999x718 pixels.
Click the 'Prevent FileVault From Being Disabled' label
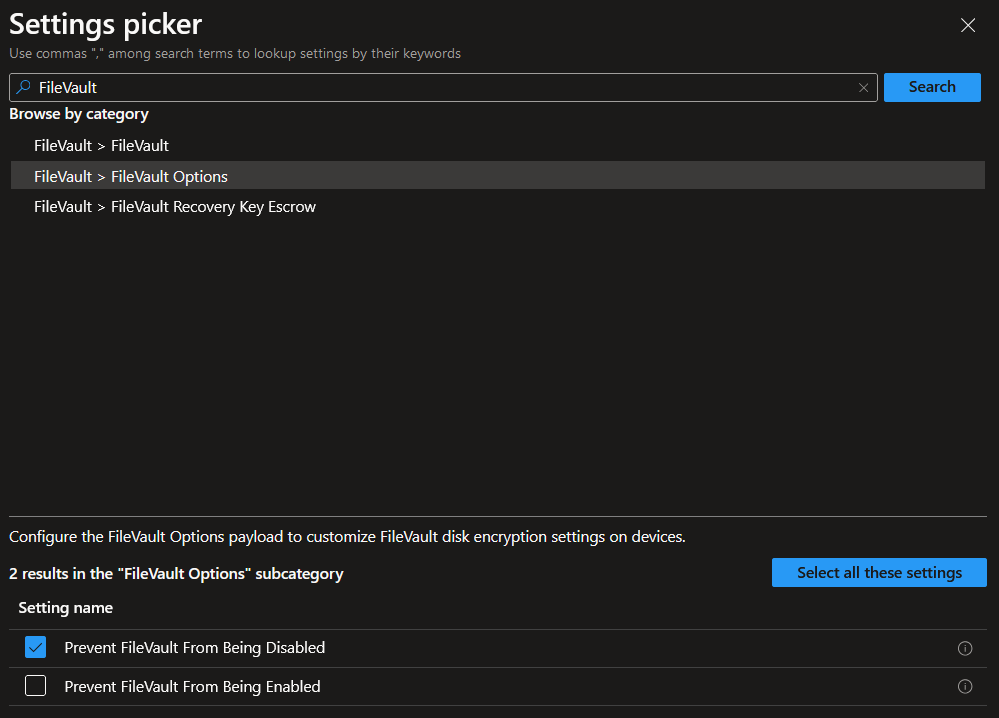tap(195, 648)
